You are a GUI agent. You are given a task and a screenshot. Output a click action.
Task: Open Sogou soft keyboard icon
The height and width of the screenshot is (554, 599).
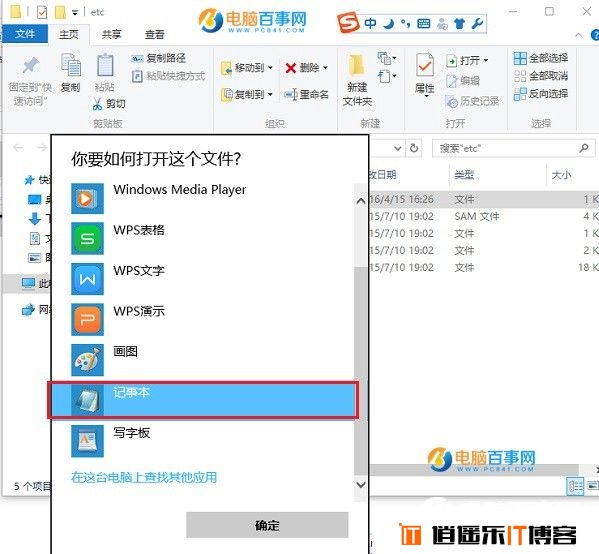point(424,24)
